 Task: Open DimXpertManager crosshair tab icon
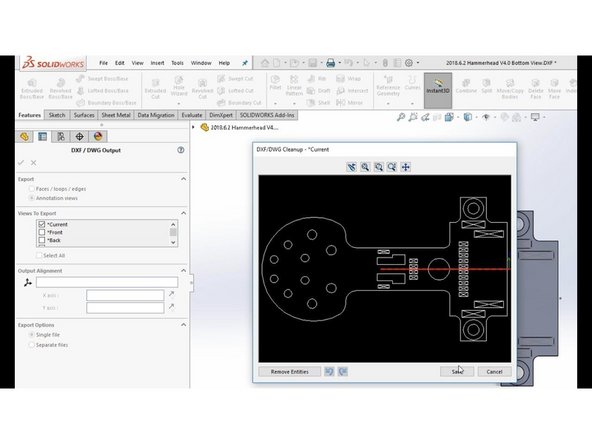coord(79,136)
